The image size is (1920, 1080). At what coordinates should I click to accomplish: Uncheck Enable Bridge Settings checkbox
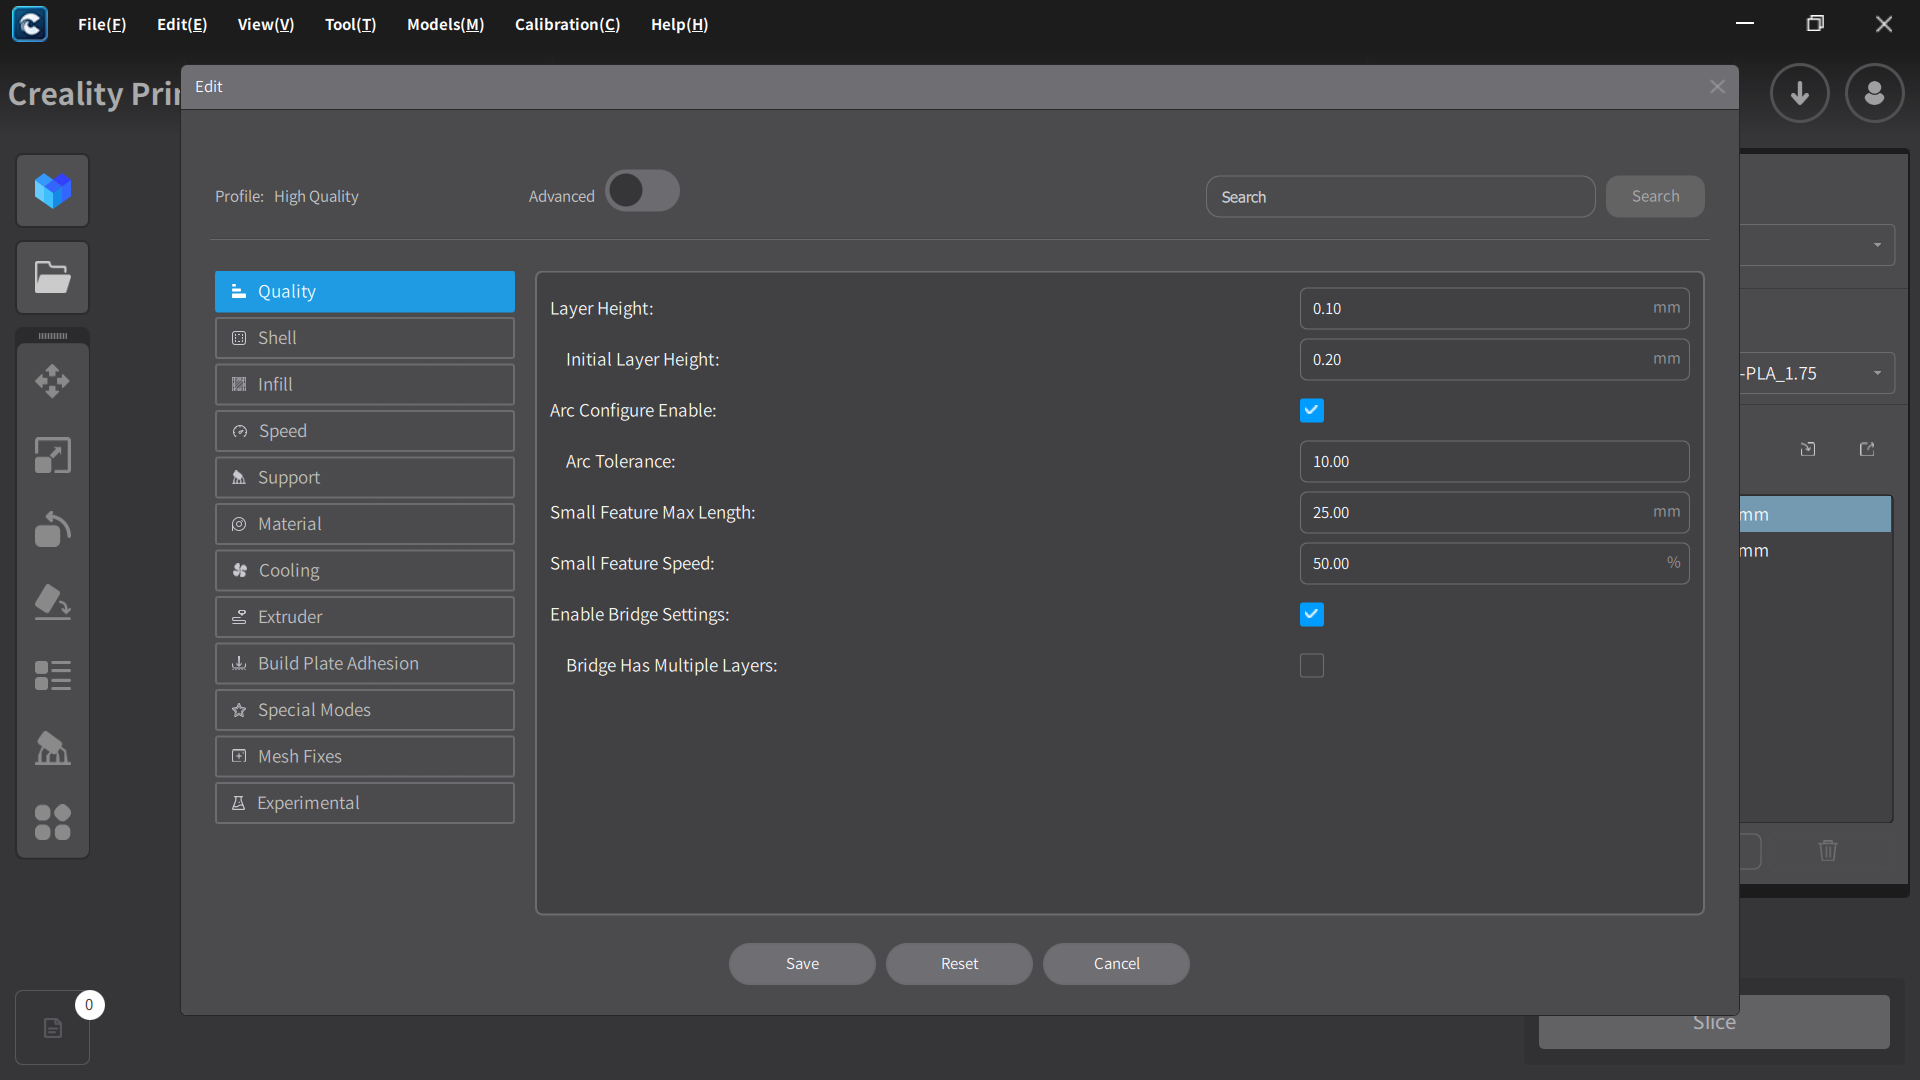pyautogui.click(x=1312, y=614)
